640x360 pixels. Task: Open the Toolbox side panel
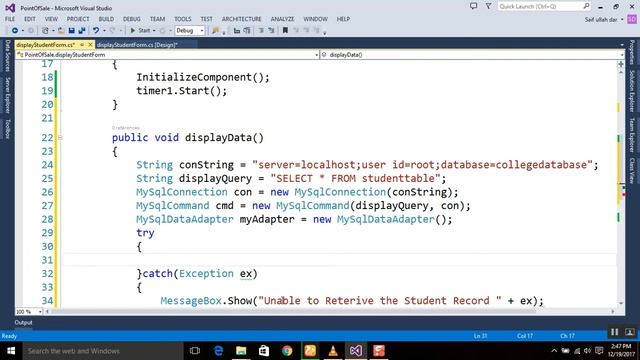coord(7,129)
